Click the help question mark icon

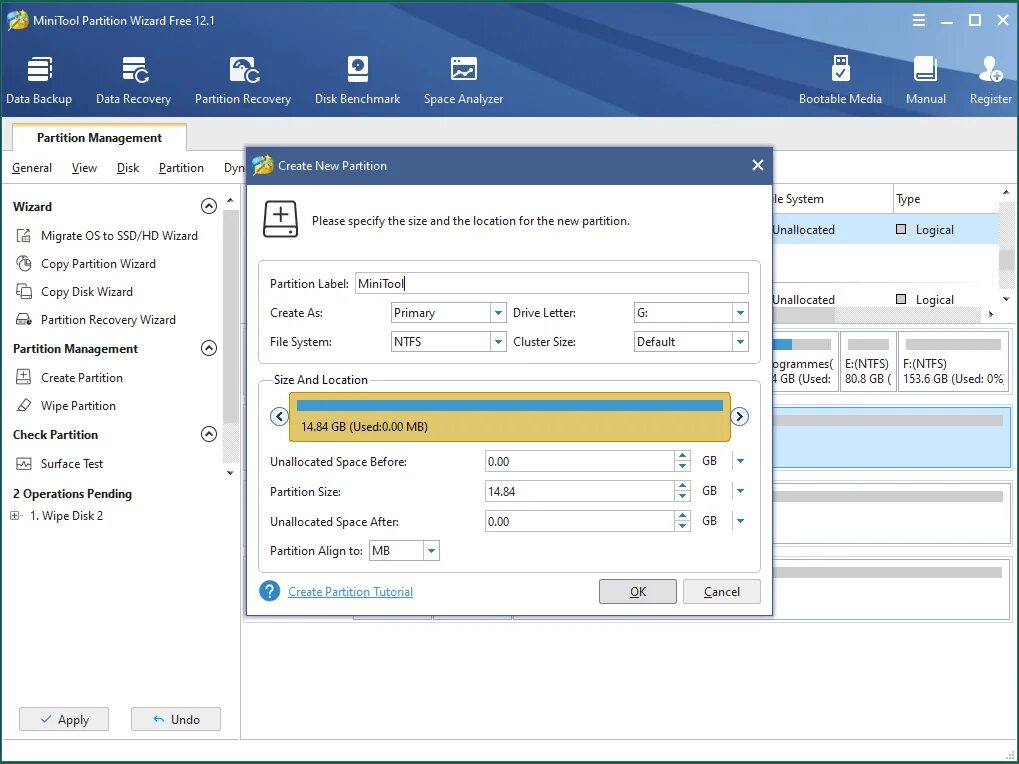click(x=270, y=591)
